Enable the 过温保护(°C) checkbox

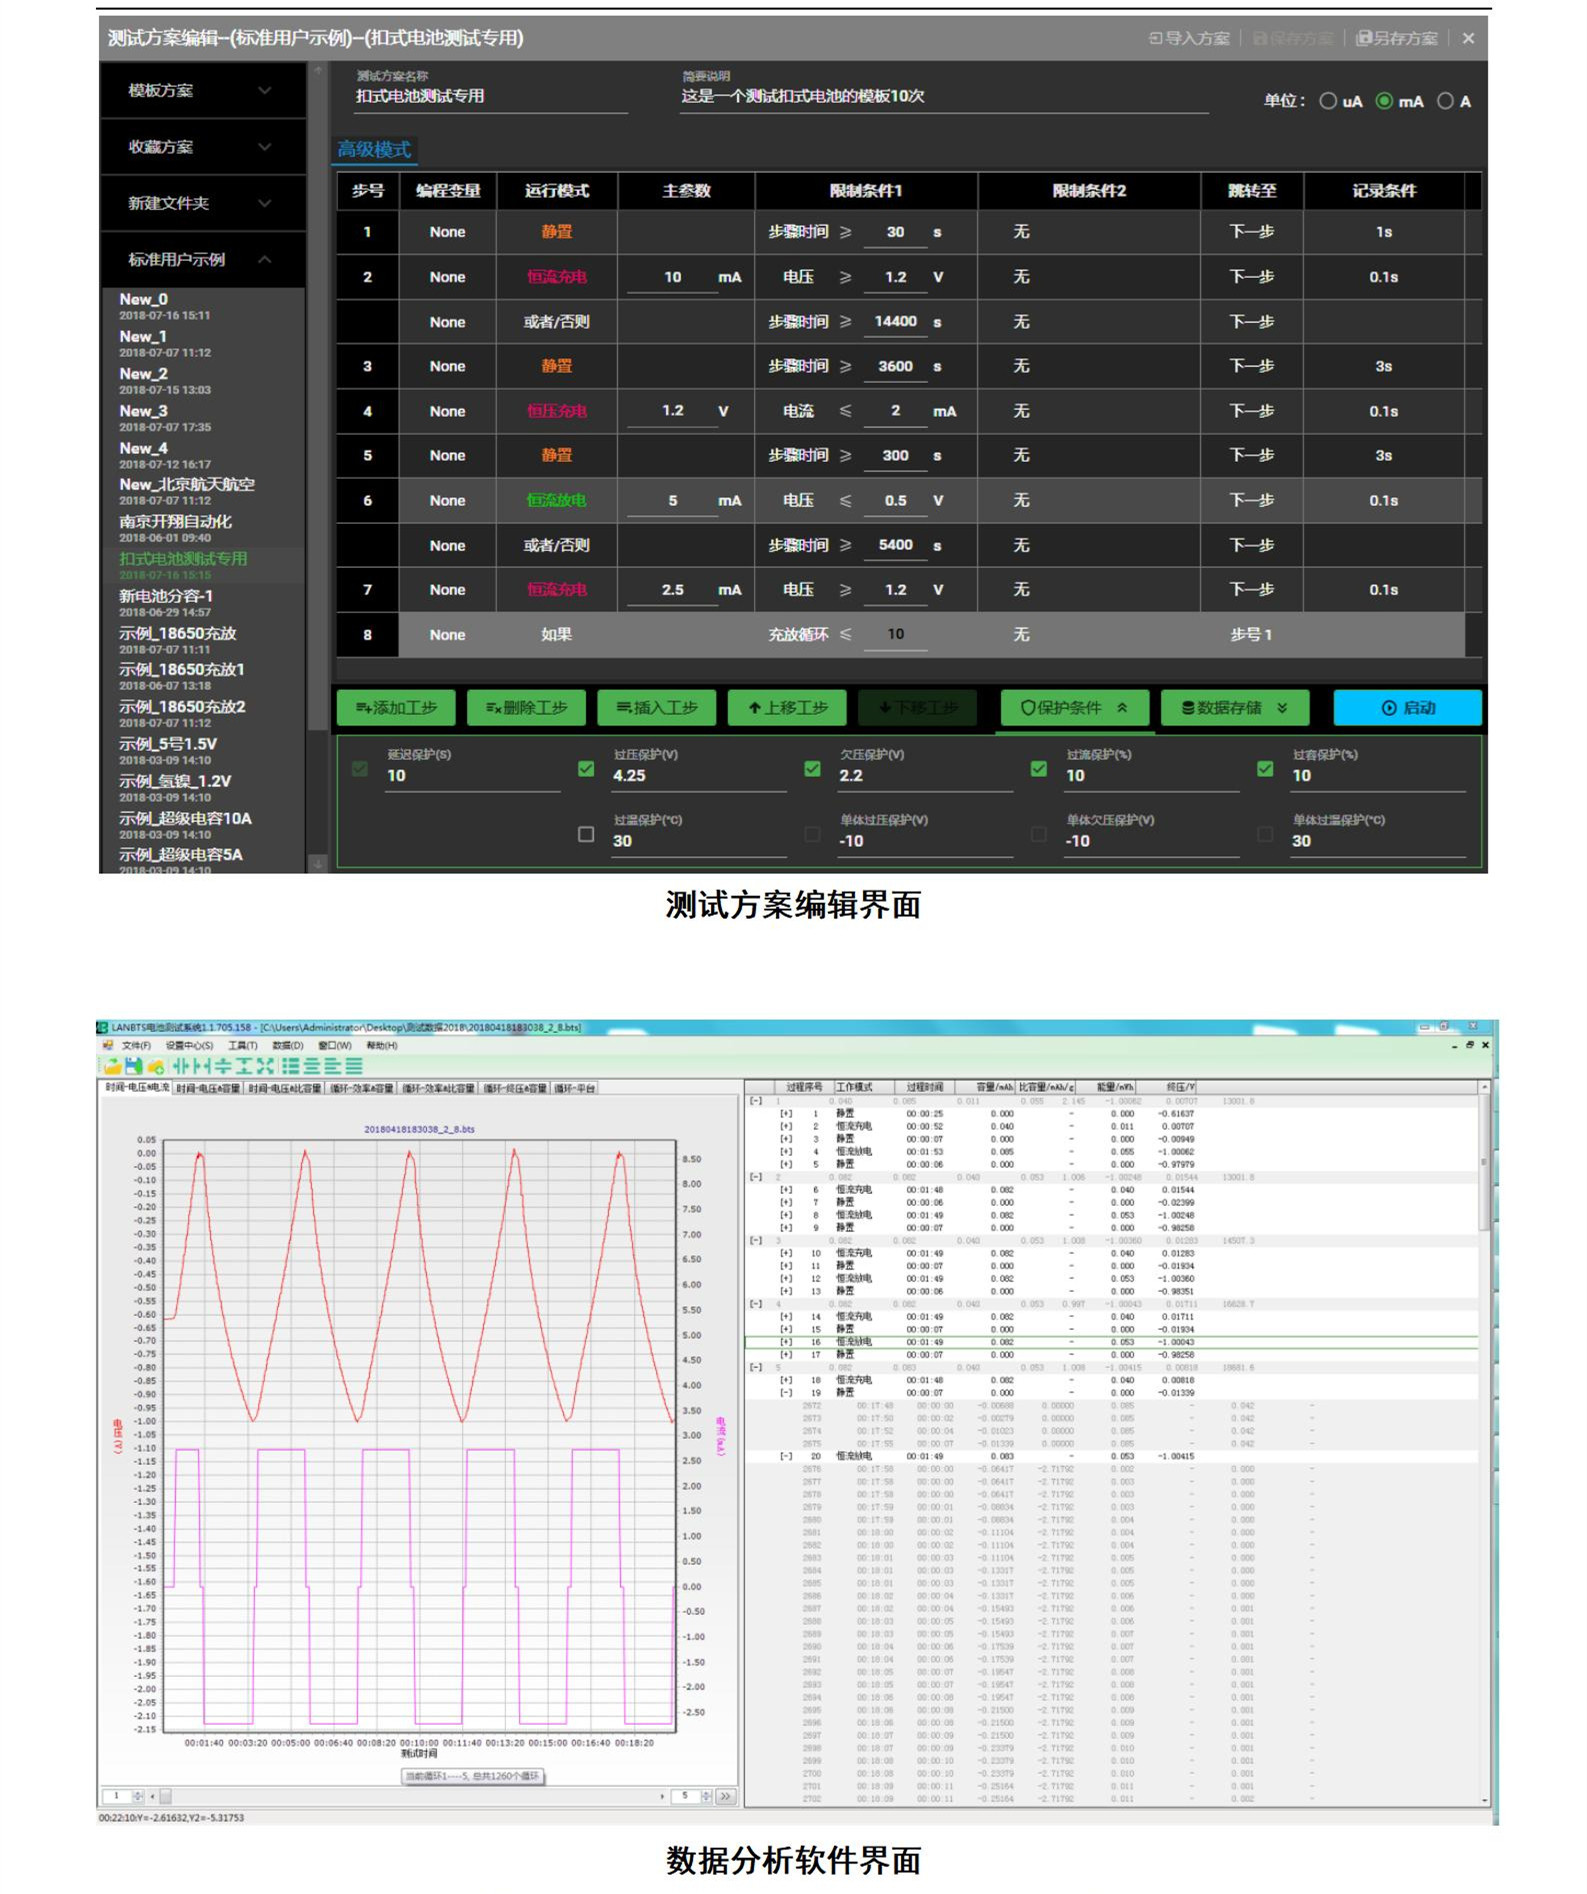tap(586, 834)
